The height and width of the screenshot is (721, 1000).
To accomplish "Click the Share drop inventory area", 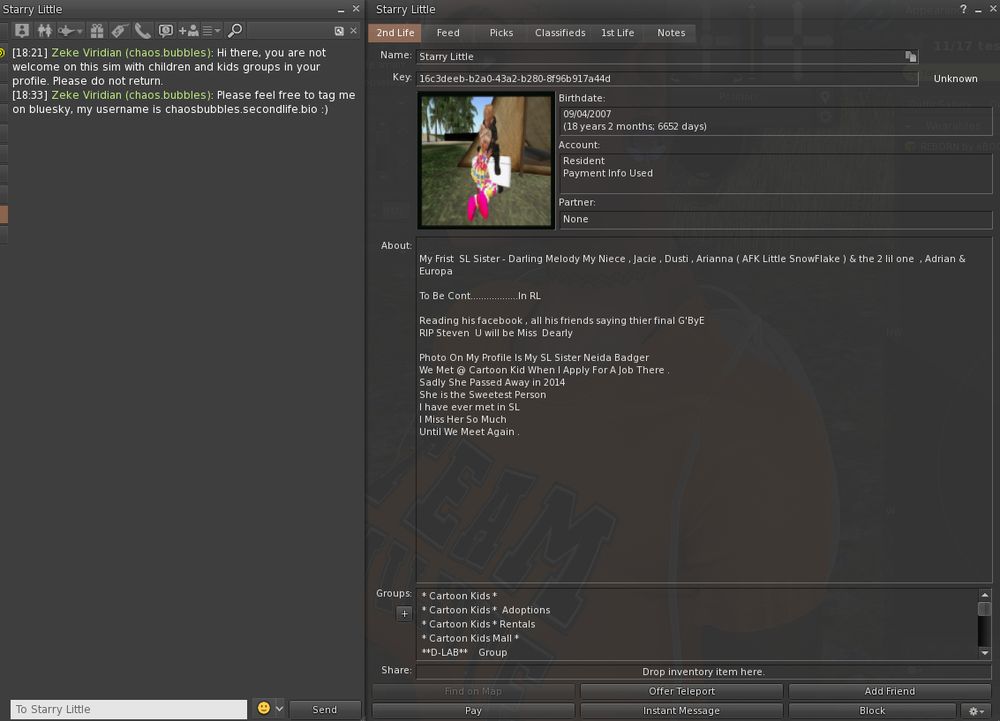I will [x=703, y=671].
